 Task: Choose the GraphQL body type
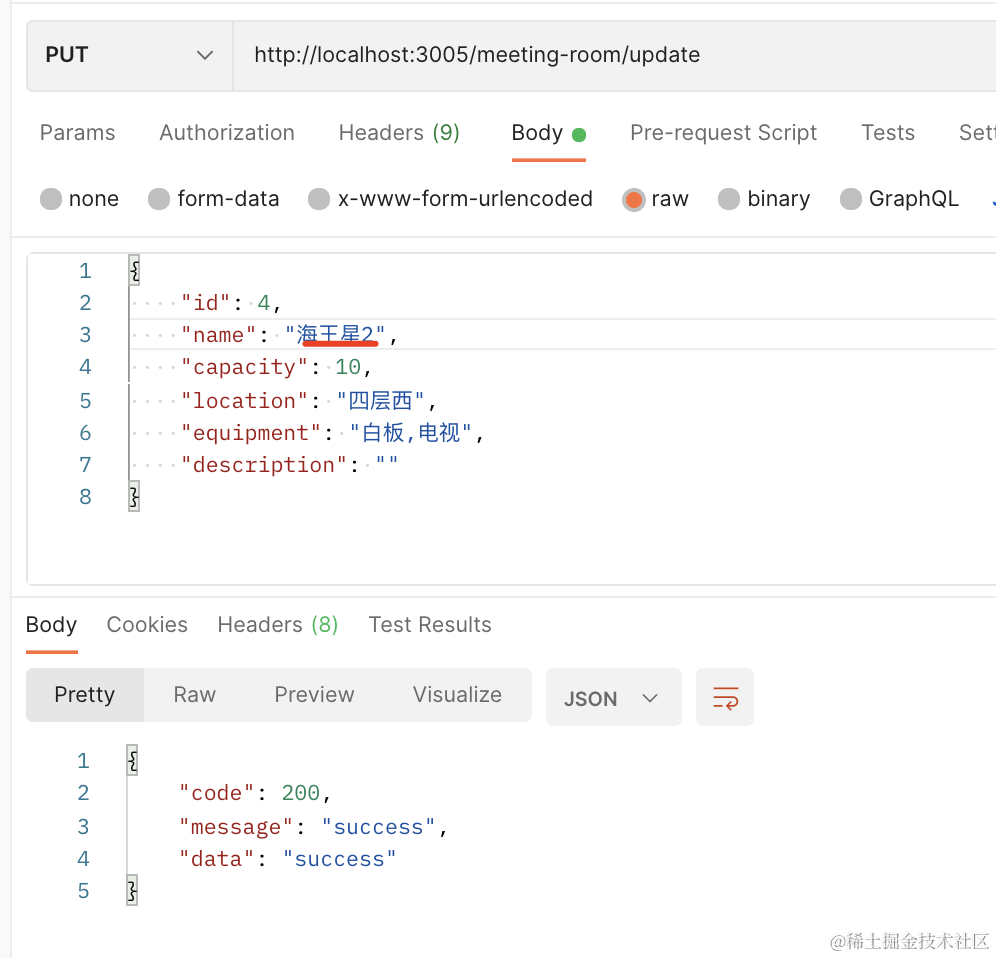pyautogui.click(x=851, y=199)
